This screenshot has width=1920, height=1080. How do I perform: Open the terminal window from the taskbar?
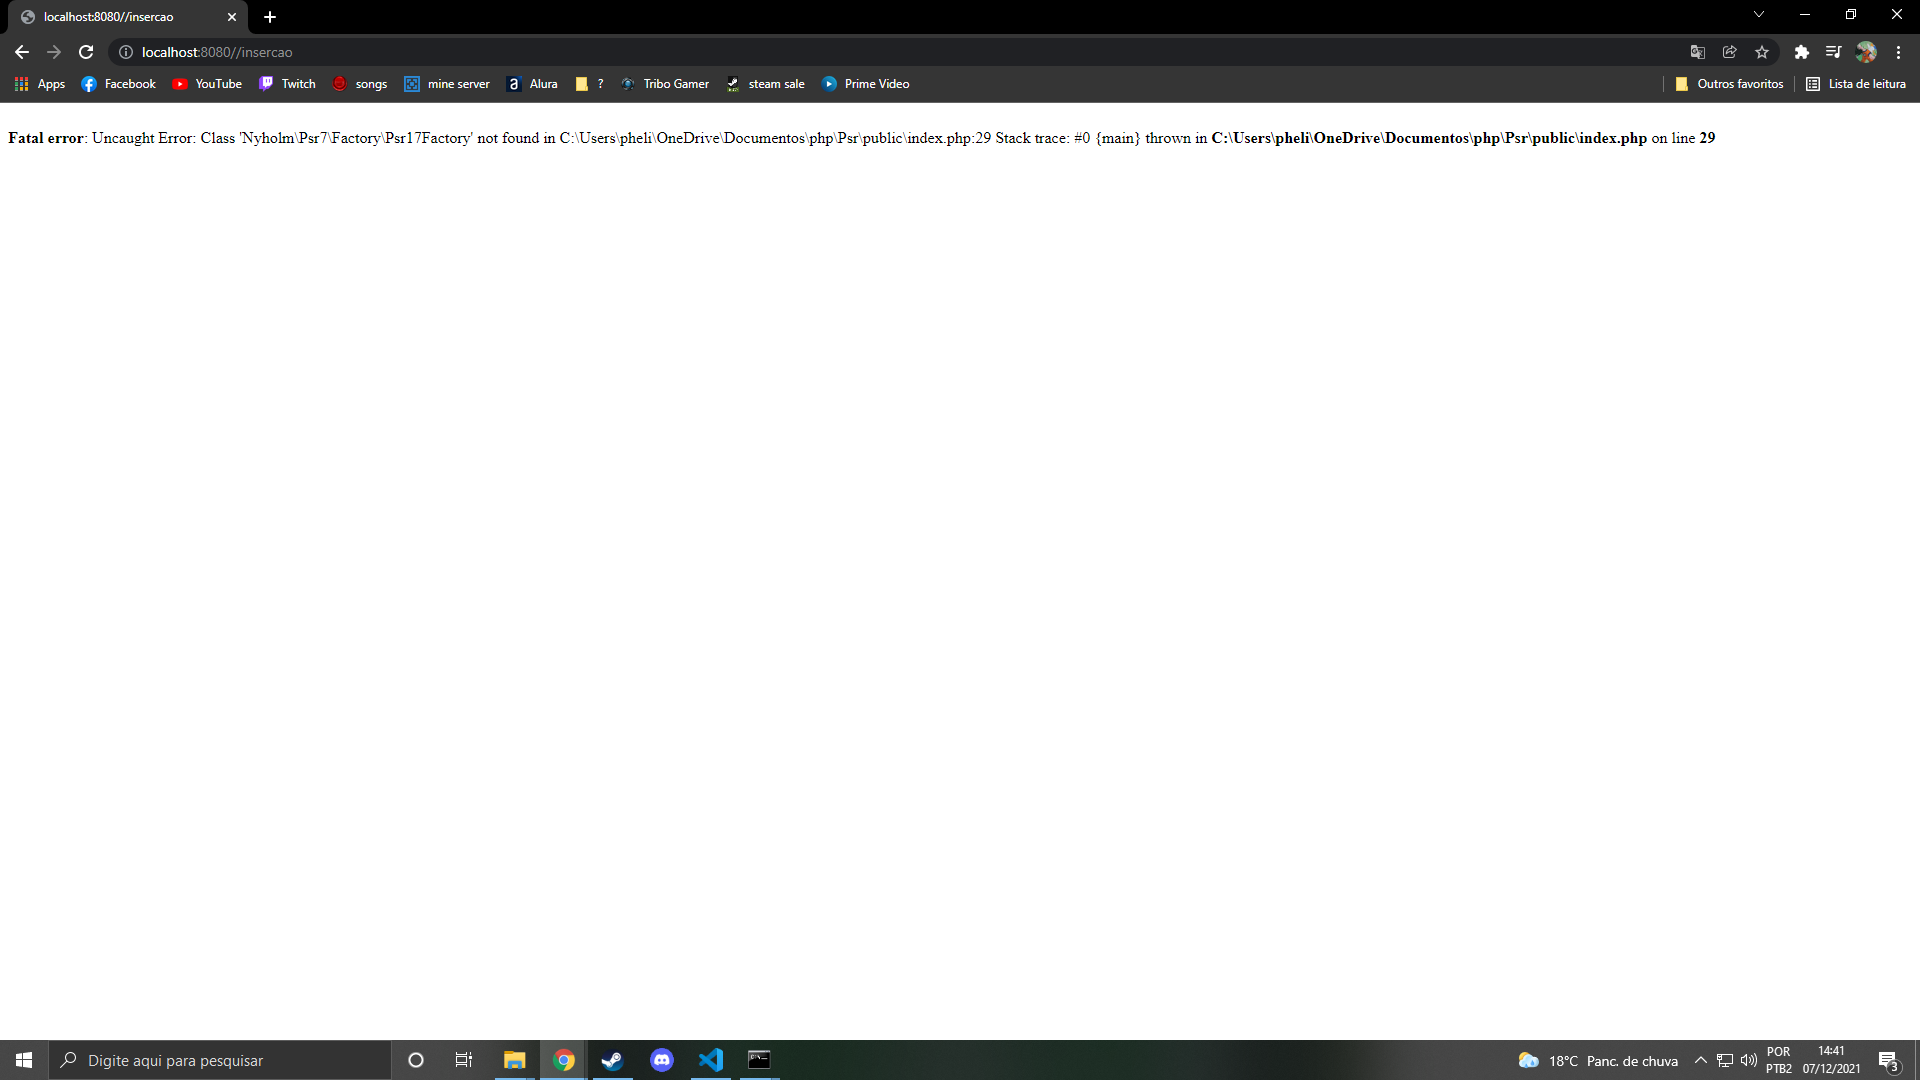(760, 1060)
